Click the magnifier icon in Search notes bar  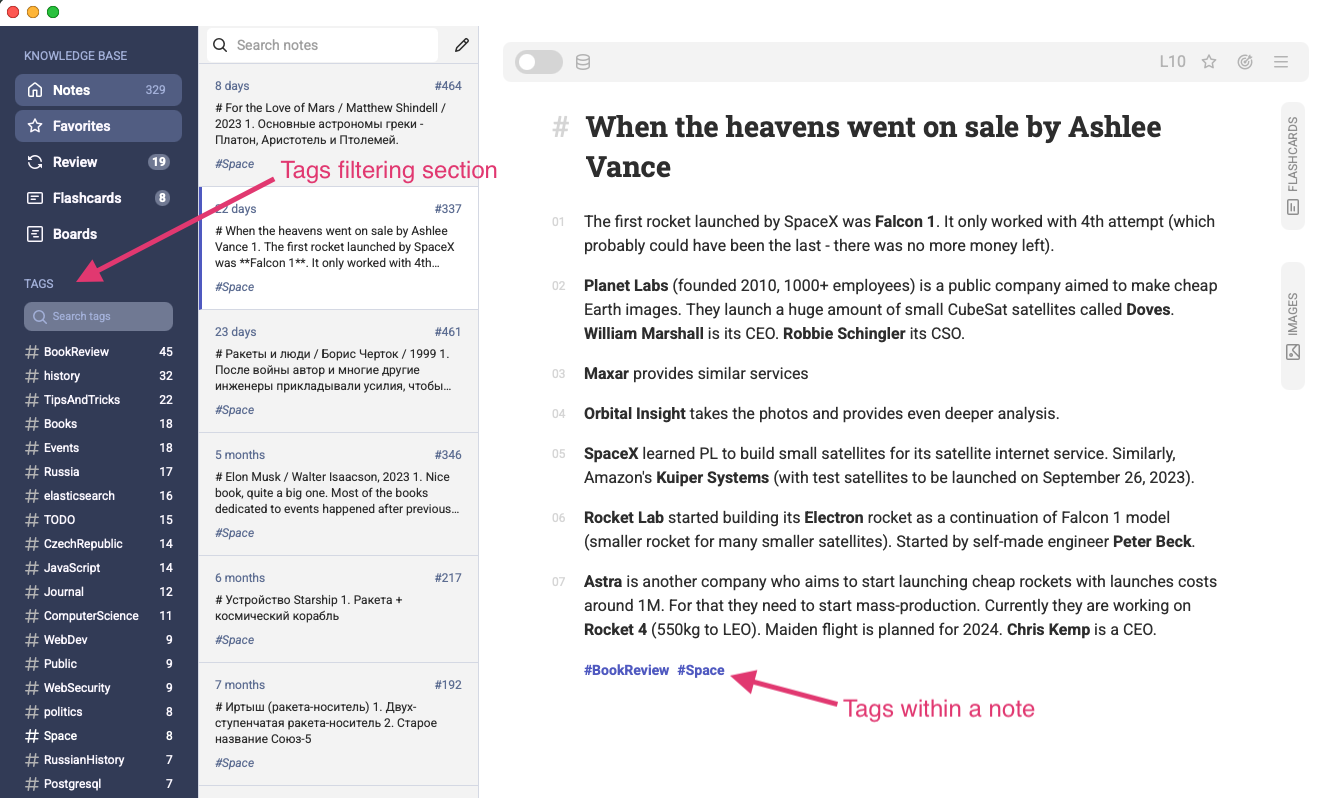coord(220,45)
